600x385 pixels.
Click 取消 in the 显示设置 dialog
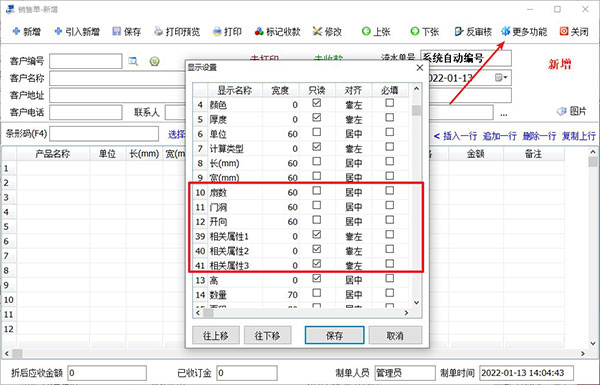(x=395, y=336)
